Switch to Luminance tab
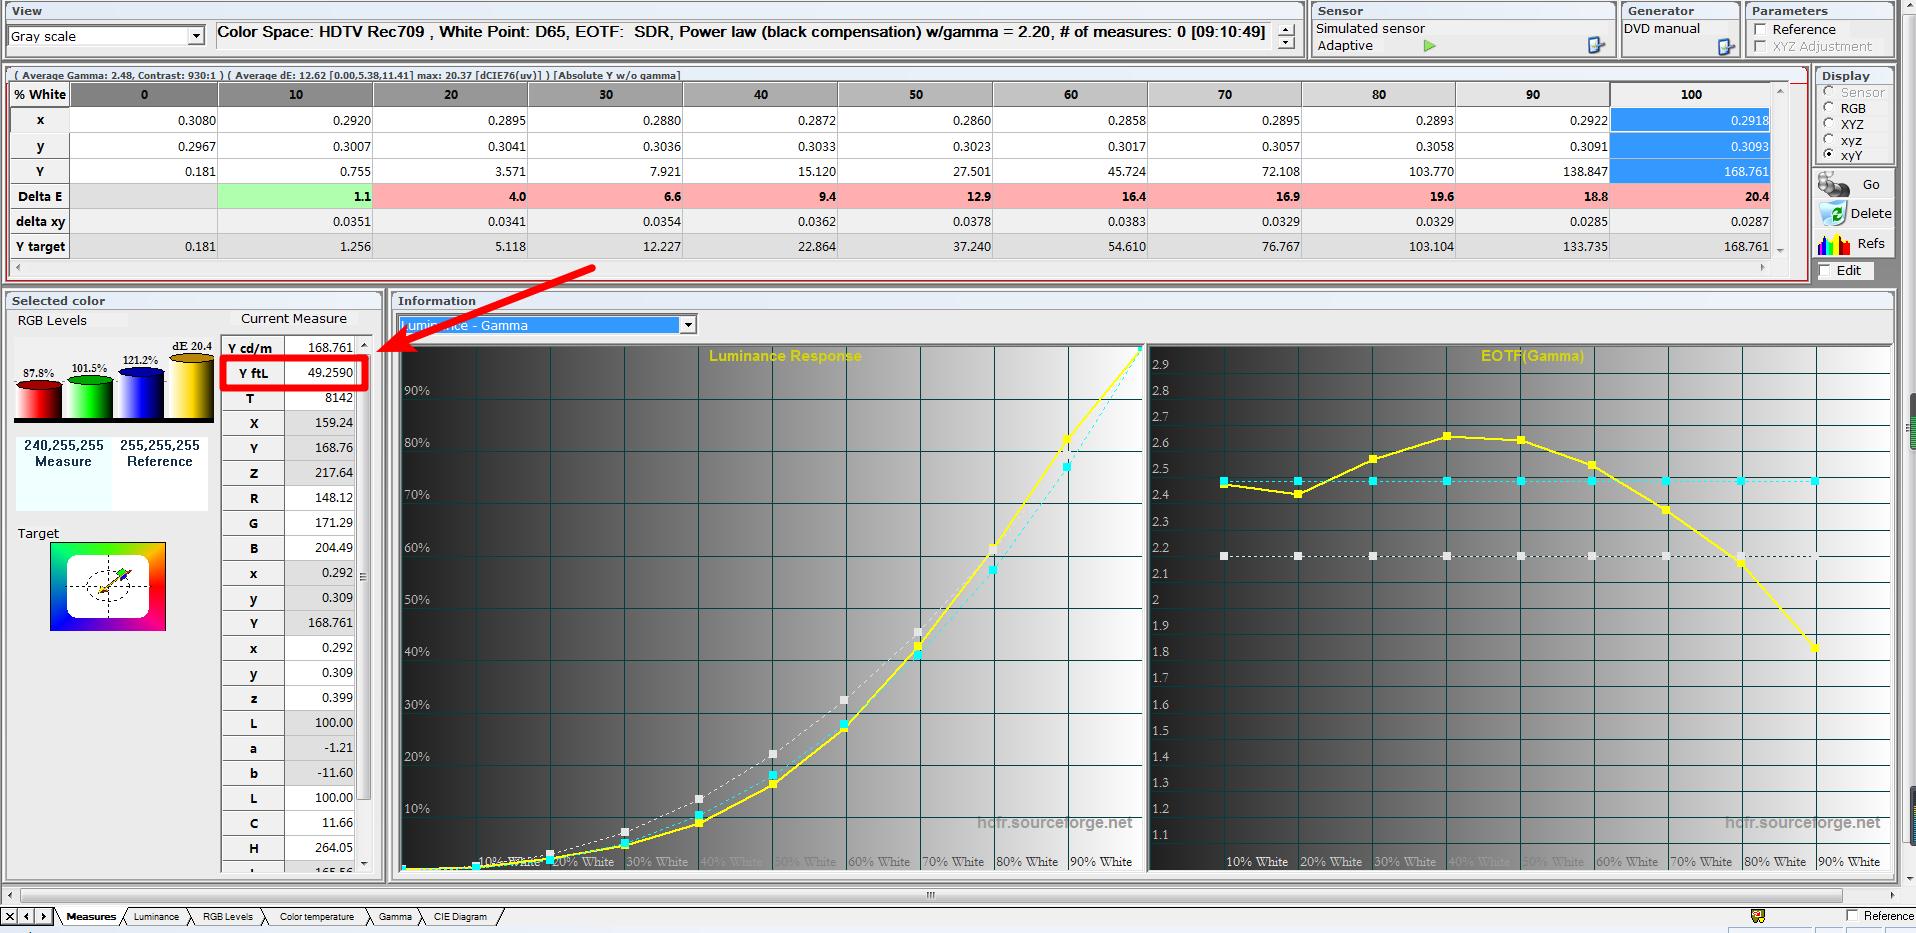 (x=156, y=916)
